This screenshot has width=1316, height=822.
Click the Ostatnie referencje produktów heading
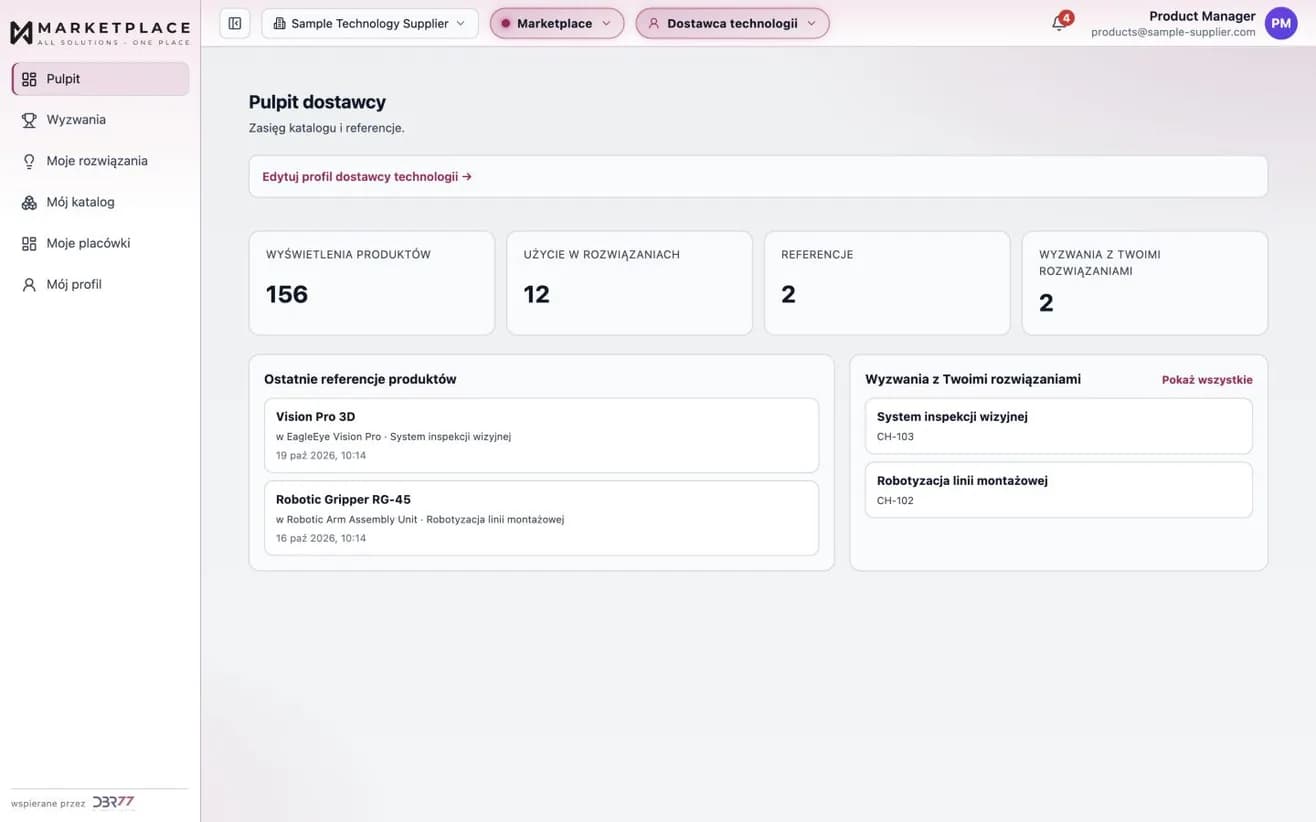click(x=360, y=379)
